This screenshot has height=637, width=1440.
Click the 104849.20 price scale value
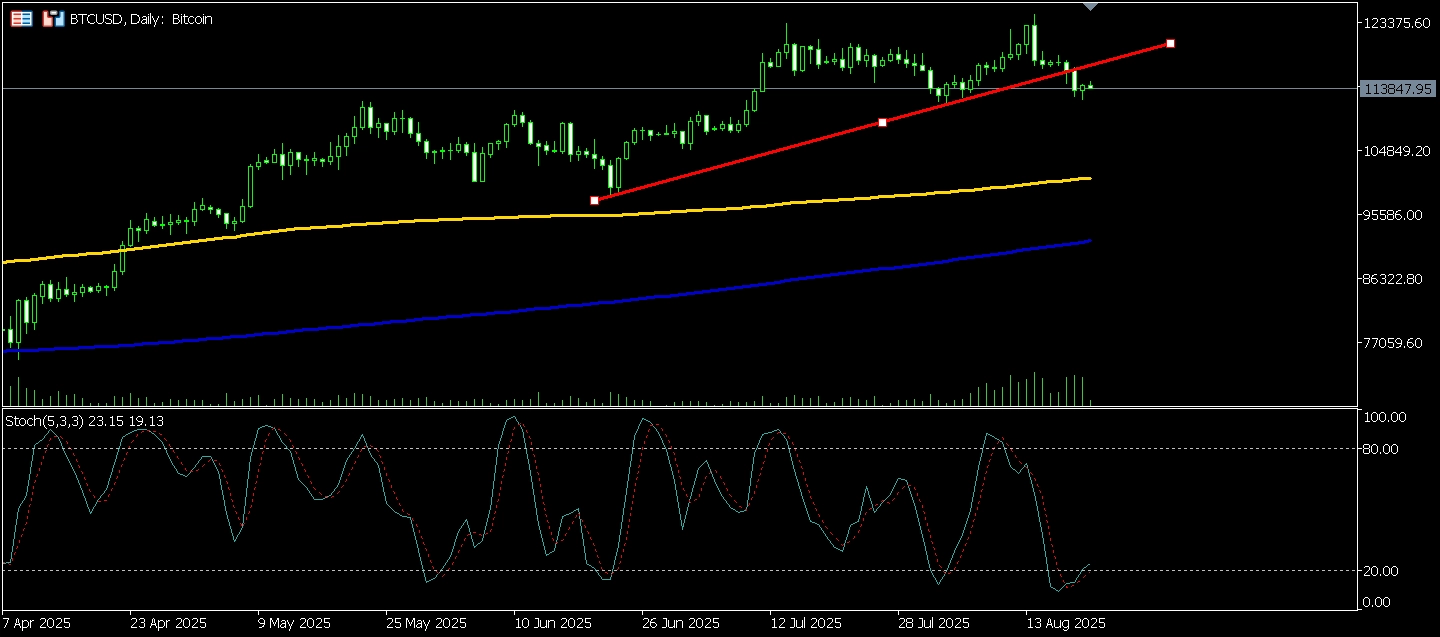click(x=1397, y=151)
